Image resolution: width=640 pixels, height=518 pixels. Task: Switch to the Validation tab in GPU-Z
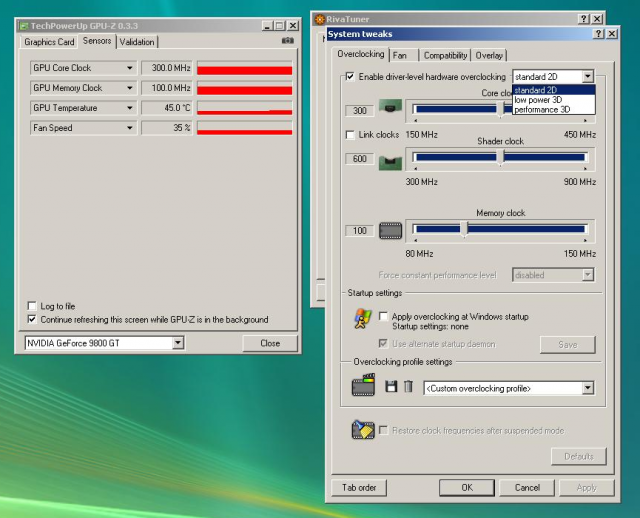coord(137,42)
